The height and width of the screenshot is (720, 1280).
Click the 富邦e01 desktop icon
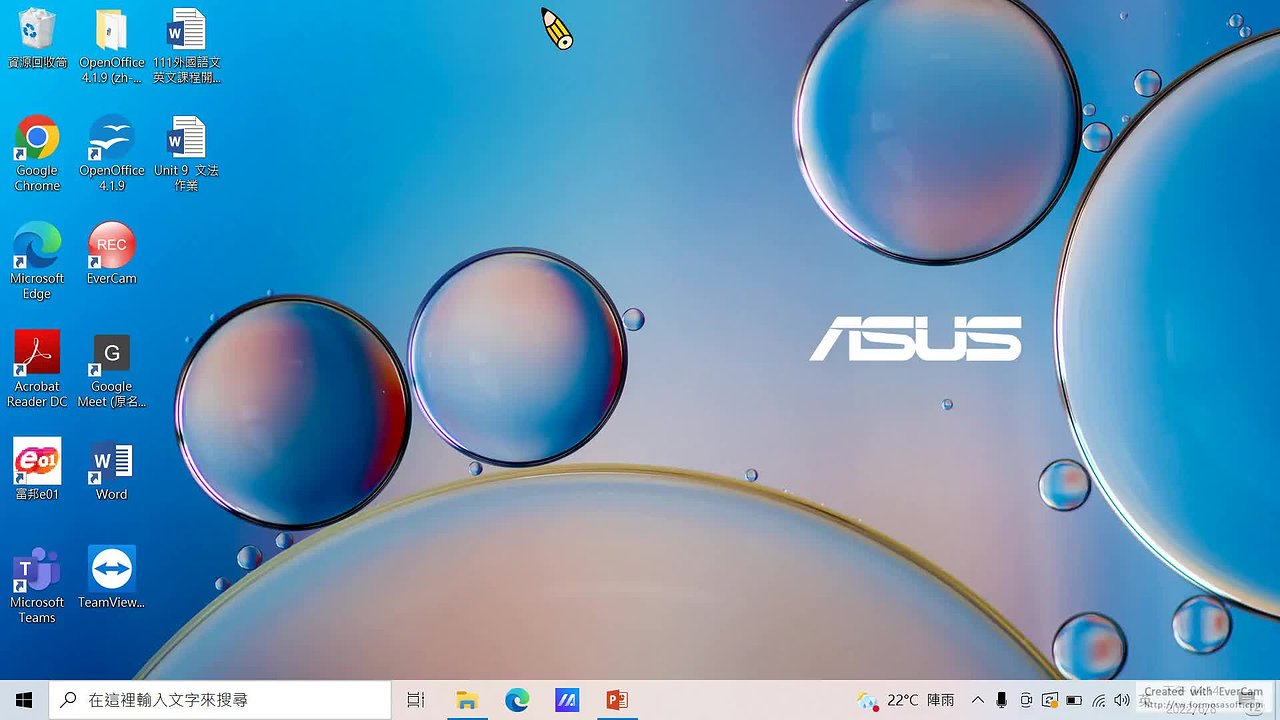click(x=37, y=462)
